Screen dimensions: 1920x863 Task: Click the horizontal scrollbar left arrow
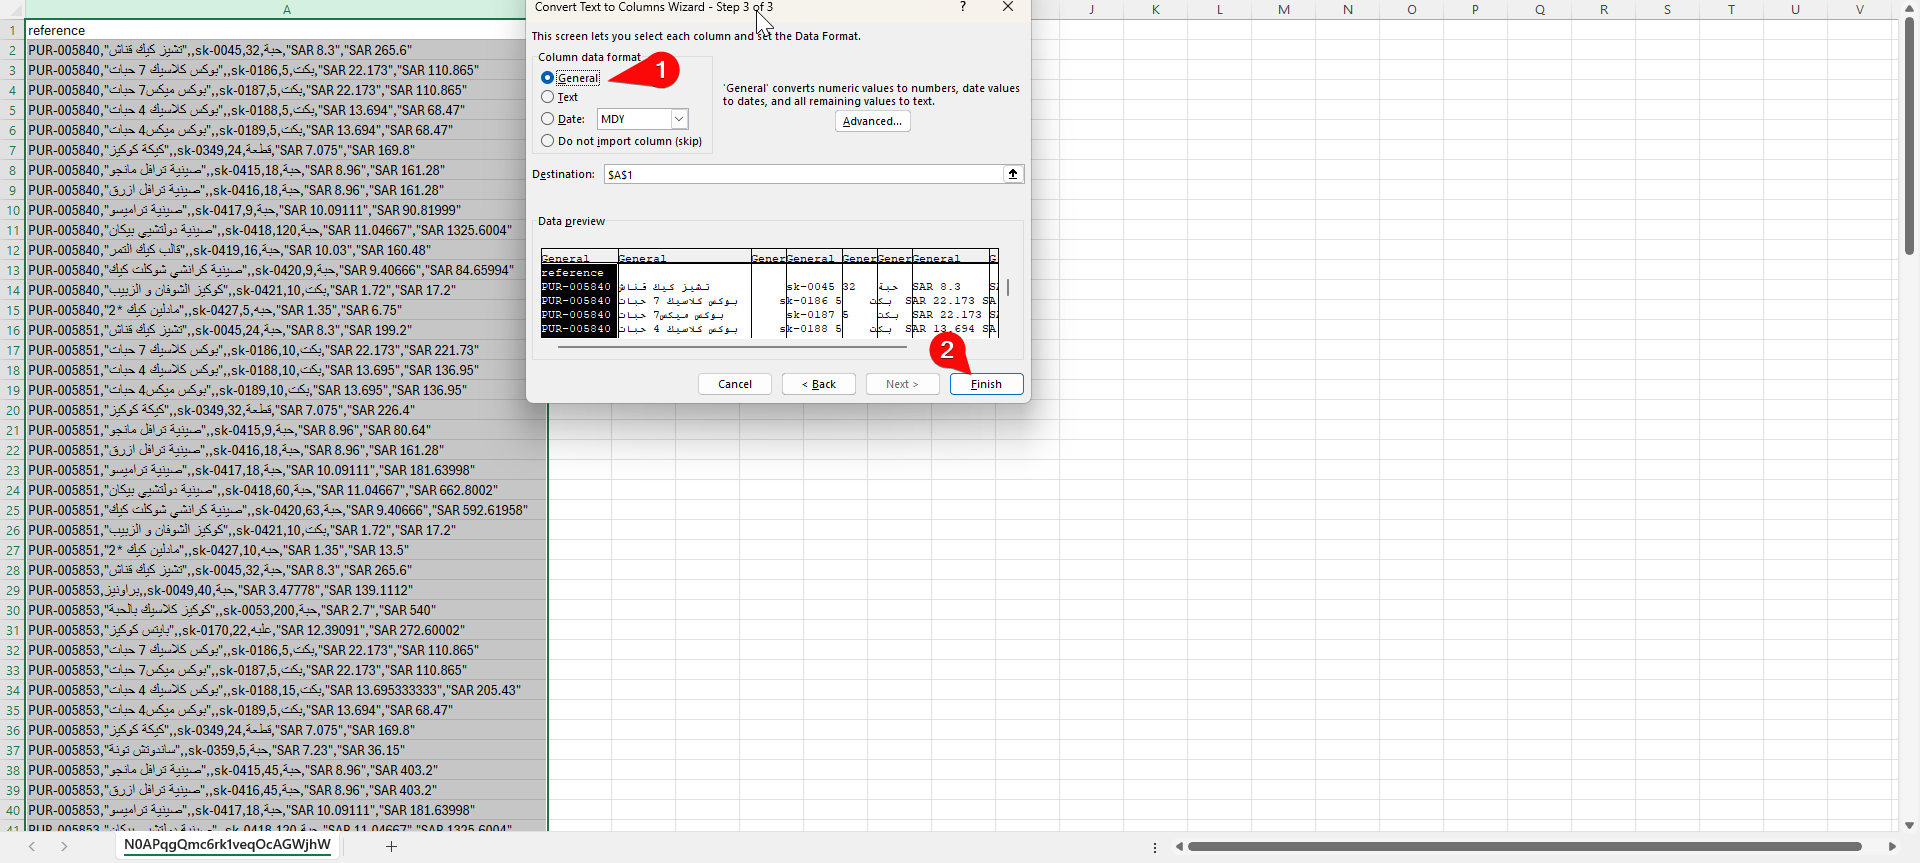(1179, 846)
